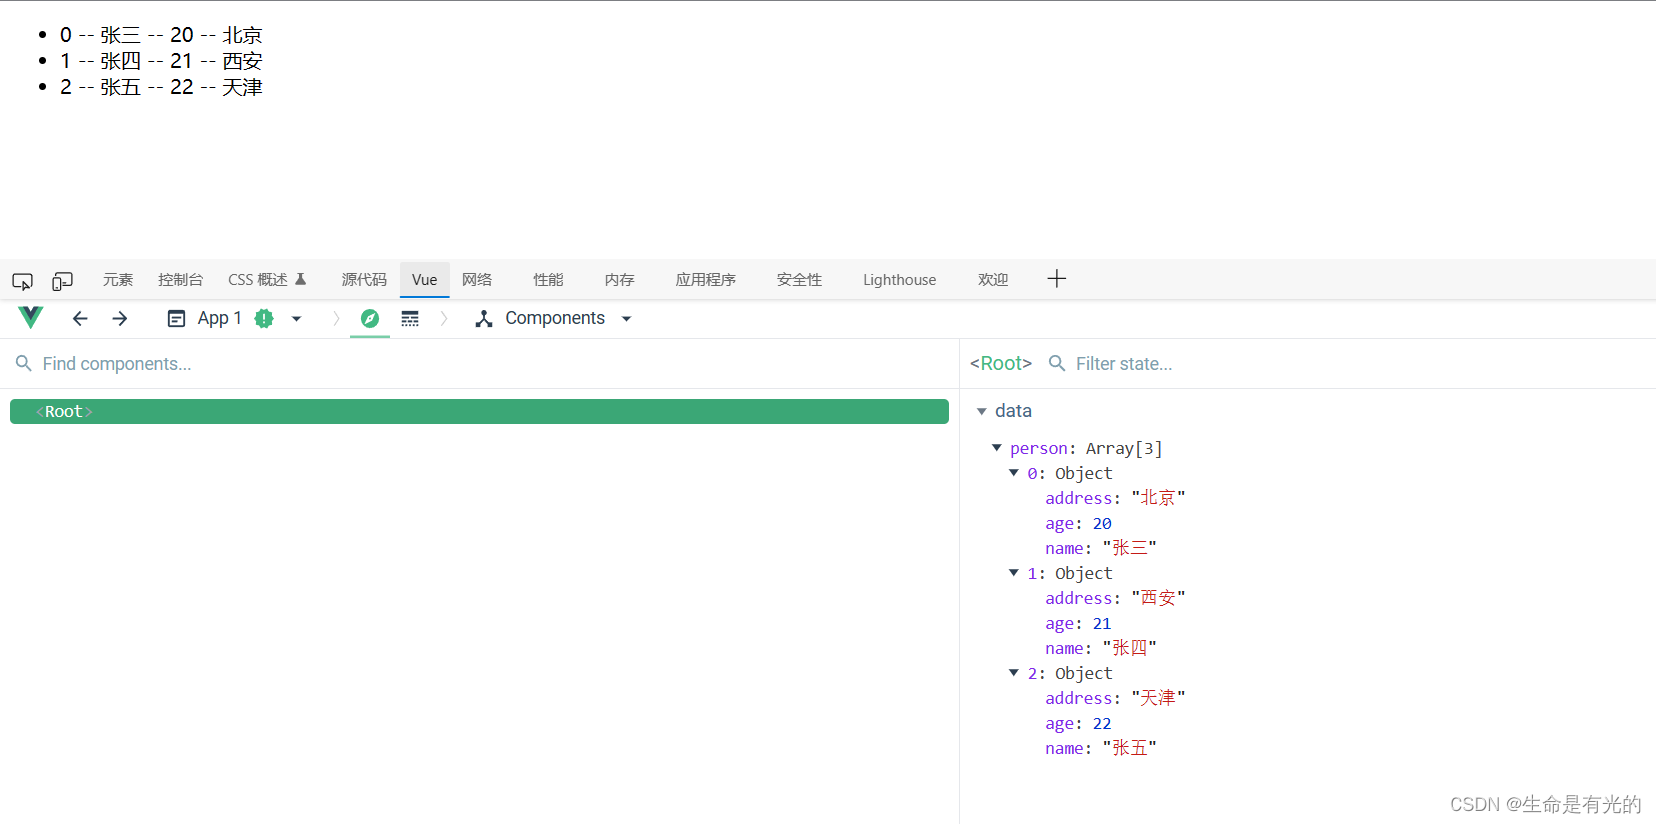Add a new DevTools tab with plus

click(1057, 279)
